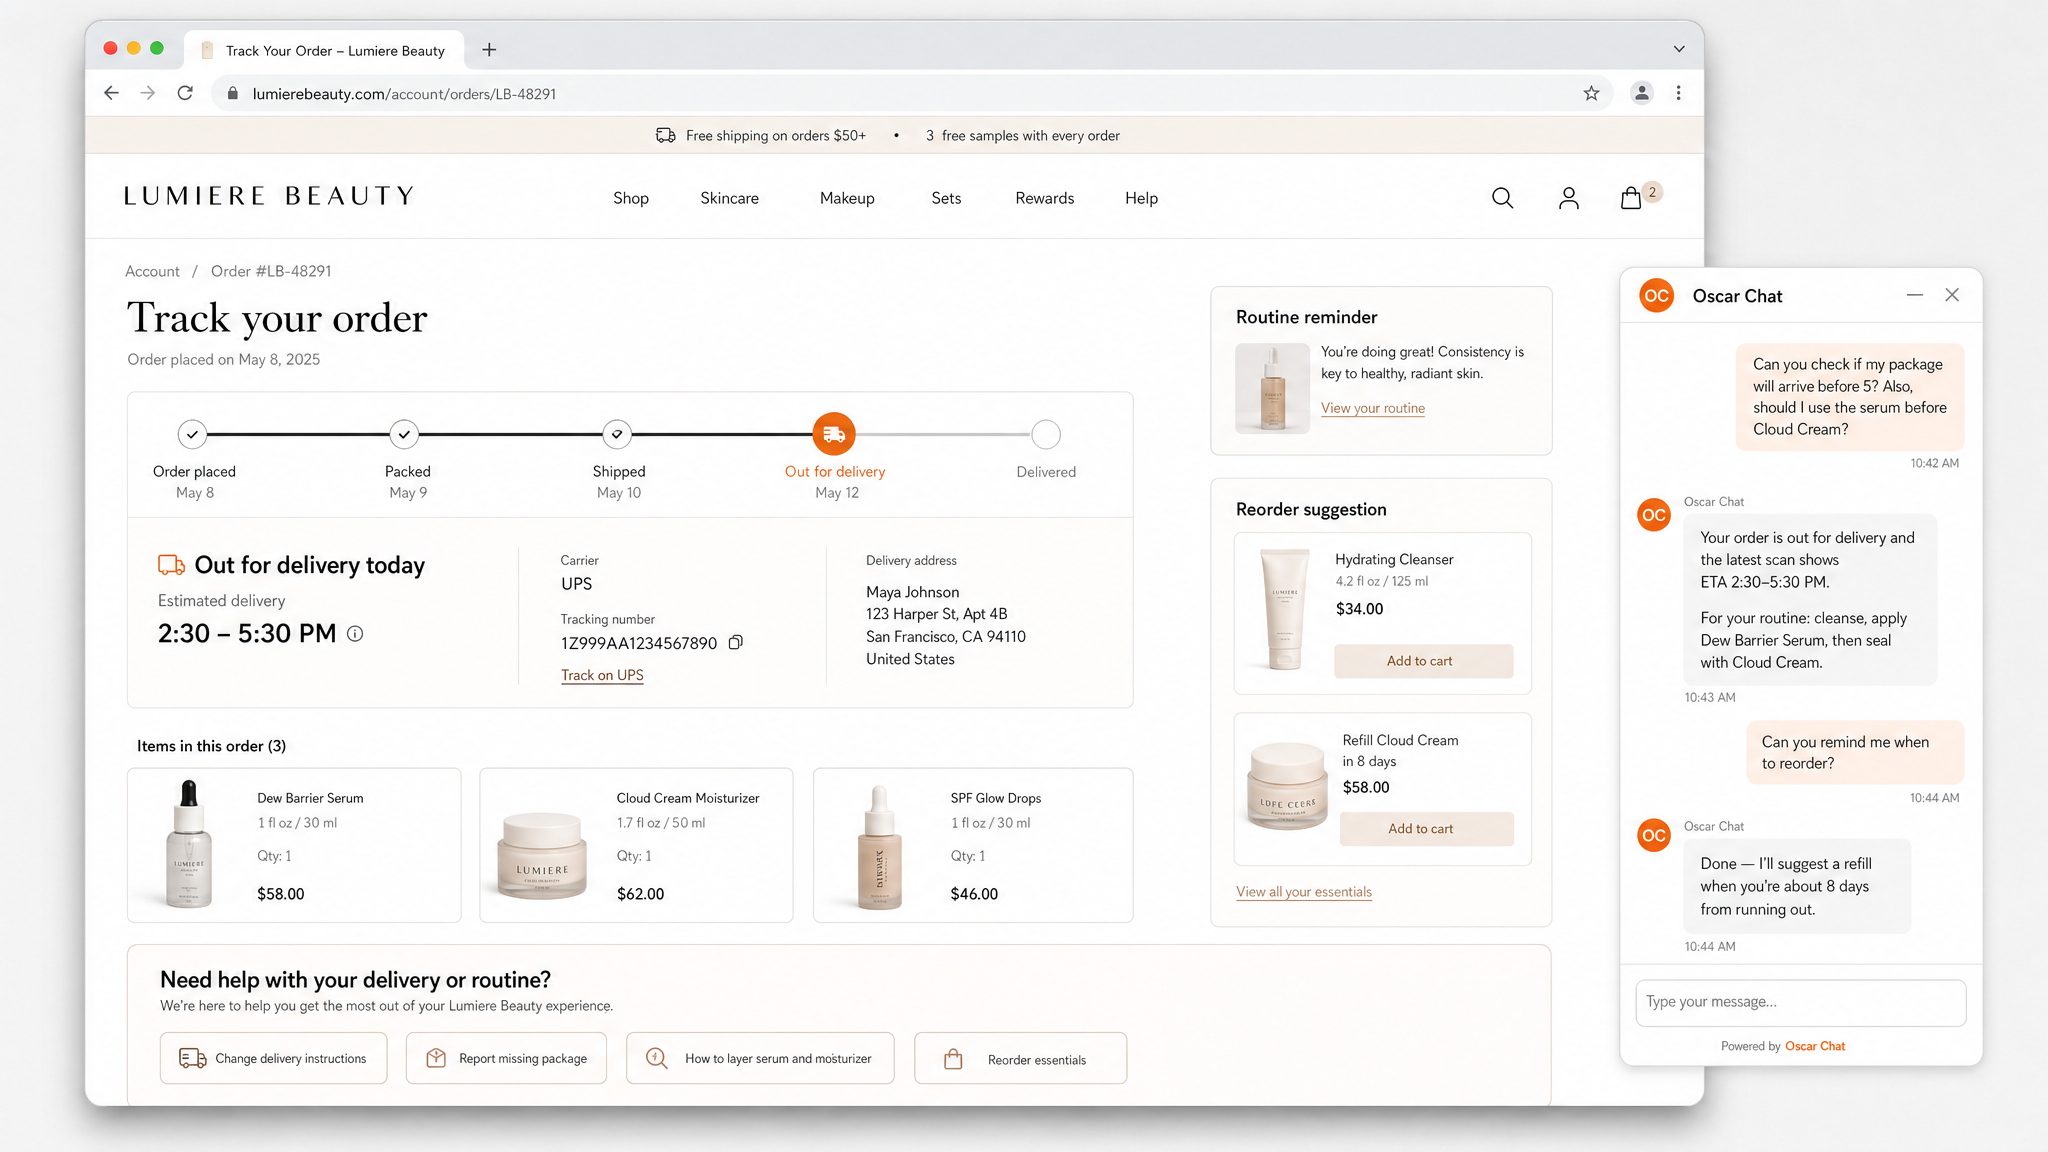Click the Packed checkmark step

point(404,434)
